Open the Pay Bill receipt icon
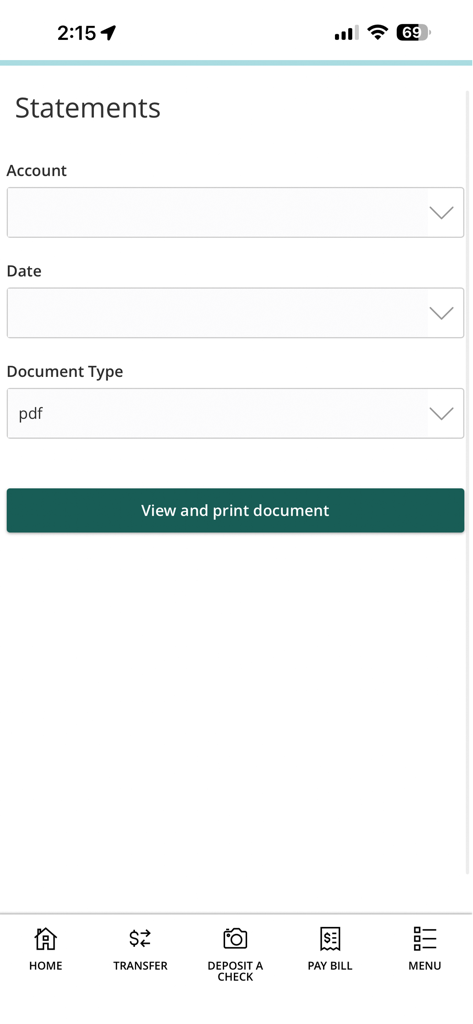This screenshot has height=1024, width=473. coord(330,938)
